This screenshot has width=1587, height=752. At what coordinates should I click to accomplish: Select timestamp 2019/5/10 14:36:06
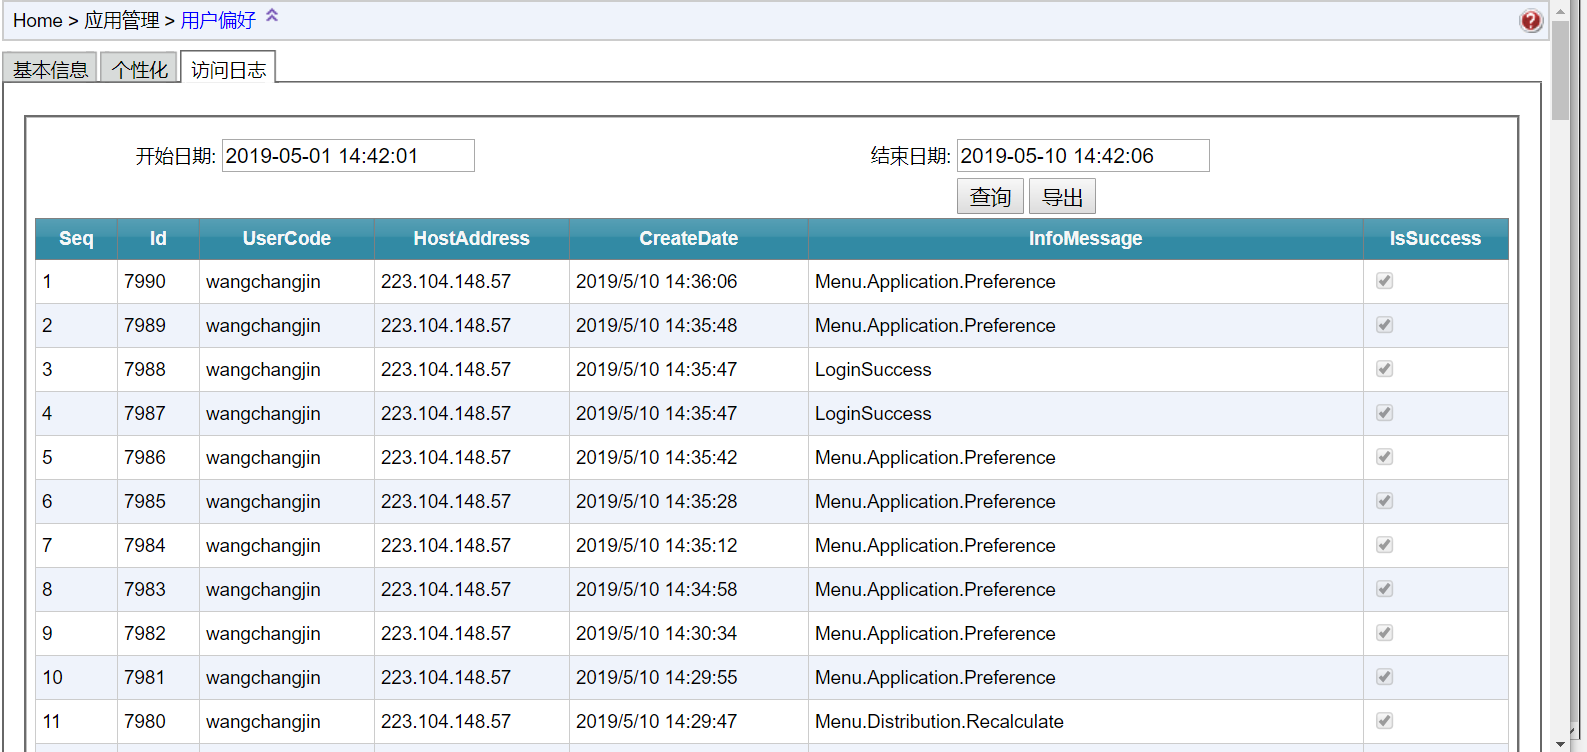[656, 282]
